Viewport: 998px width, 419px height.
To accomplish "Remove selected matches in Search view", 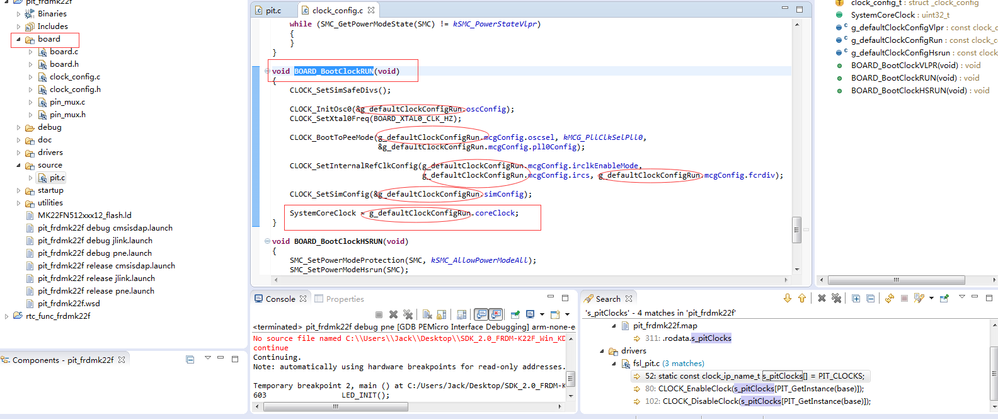I will coord(822,298).
